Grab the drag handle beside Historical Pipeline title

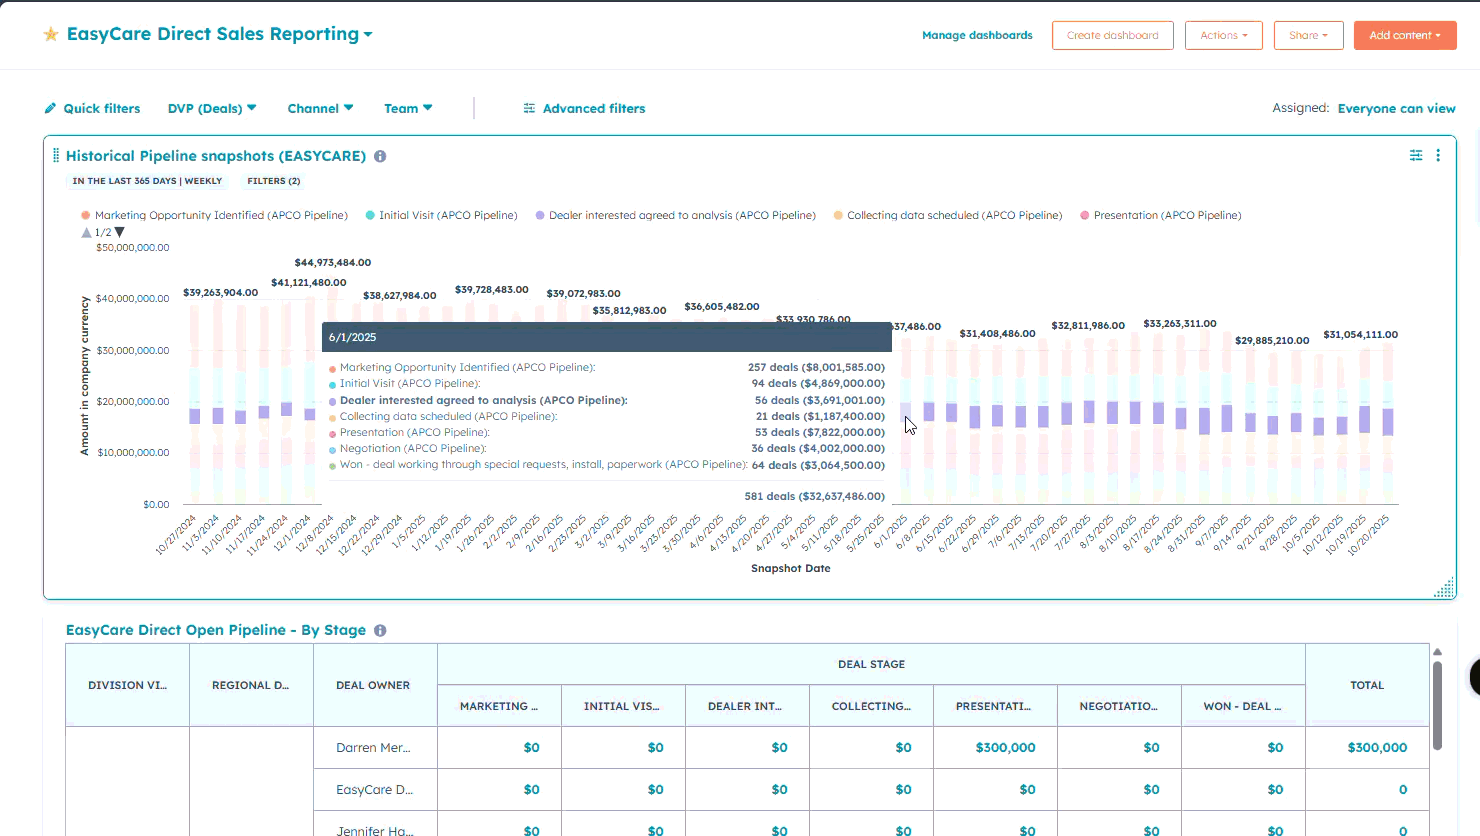(56, 156)
